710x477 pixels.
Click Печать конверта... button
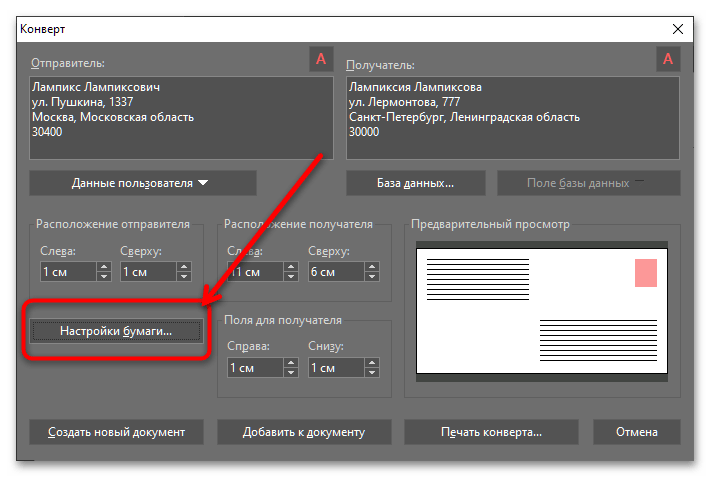click(491, 432)
